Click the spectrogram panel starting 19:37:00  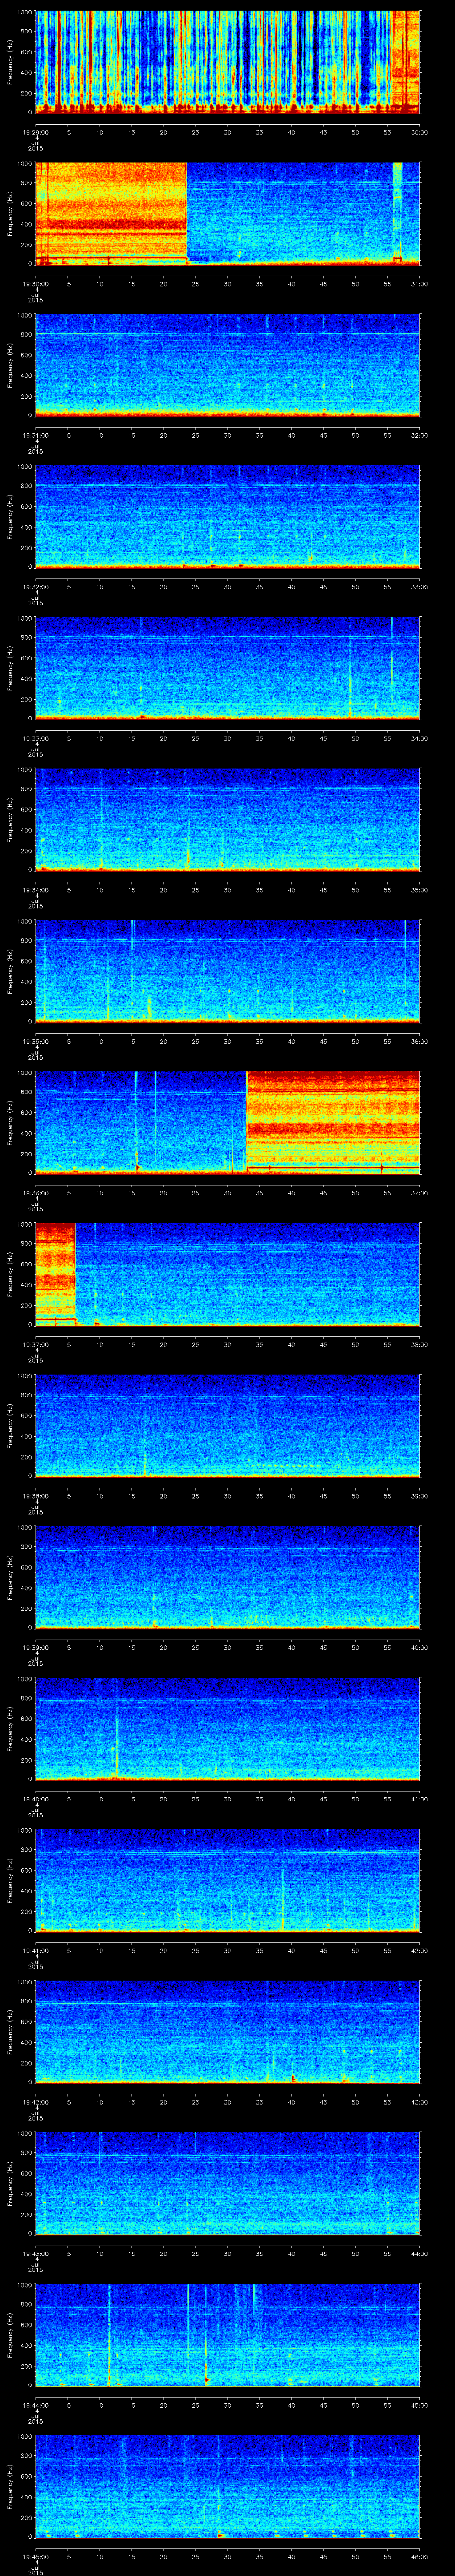[x=227, y=1274]
